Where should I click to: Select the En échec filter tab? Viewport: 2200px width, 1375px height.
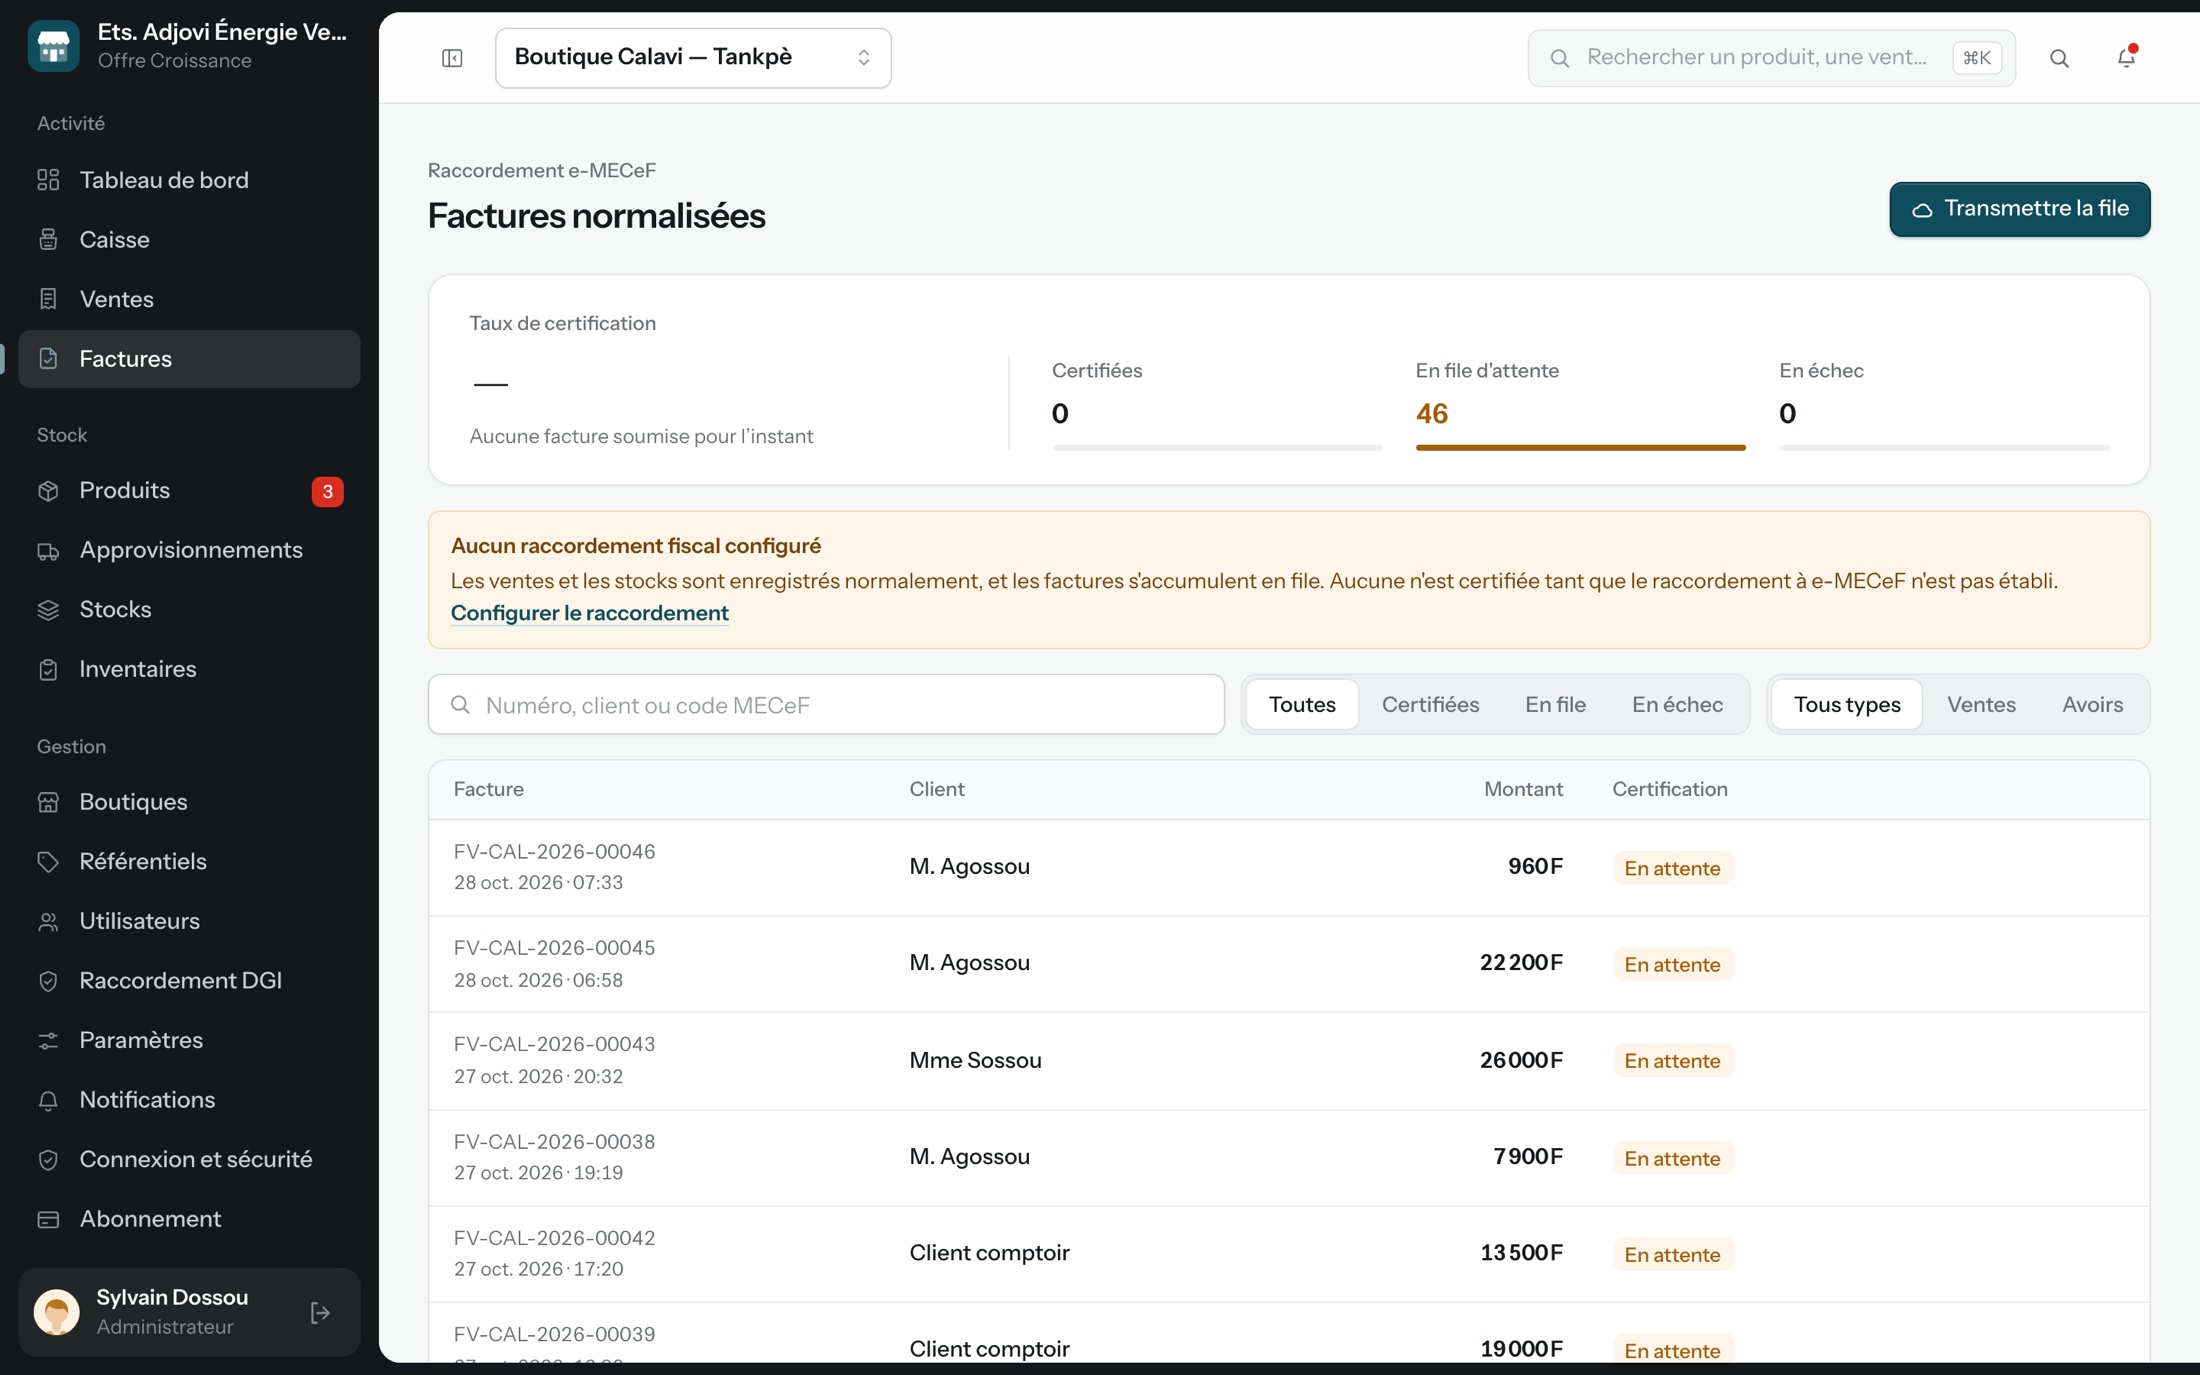(1677, 705)
